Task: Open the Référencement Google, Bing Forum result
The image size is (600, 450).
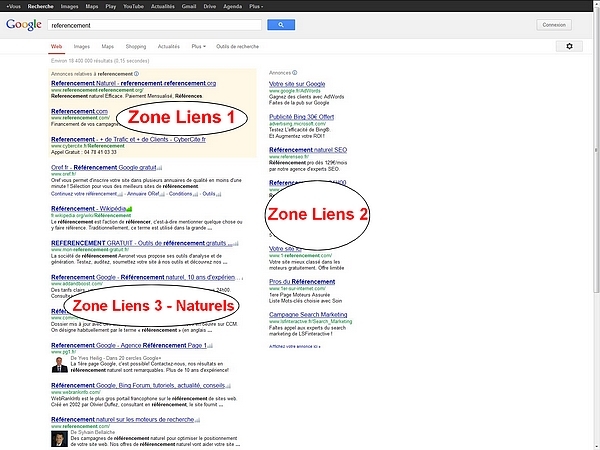Action: pyautogui.click(x=138, y=385)
